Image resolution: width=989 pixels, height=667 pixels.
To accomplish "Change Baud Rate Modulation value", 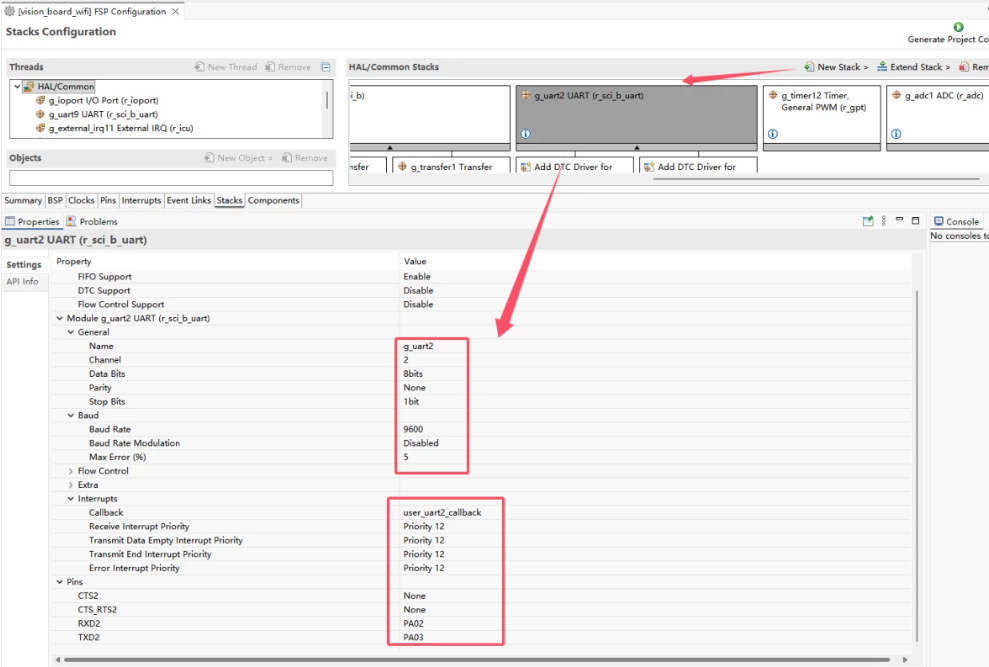I will pyautogui.click(x=421, y=443).
